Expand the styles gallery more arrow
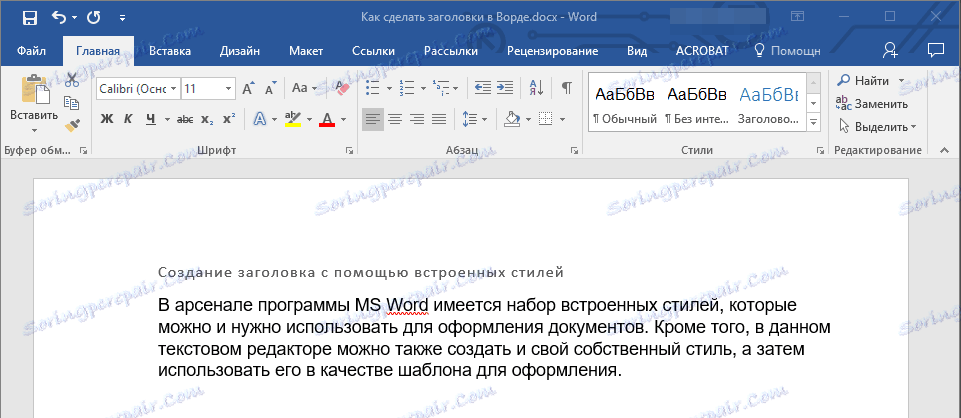Screen dimensions: 961x418 pos(814,123)
